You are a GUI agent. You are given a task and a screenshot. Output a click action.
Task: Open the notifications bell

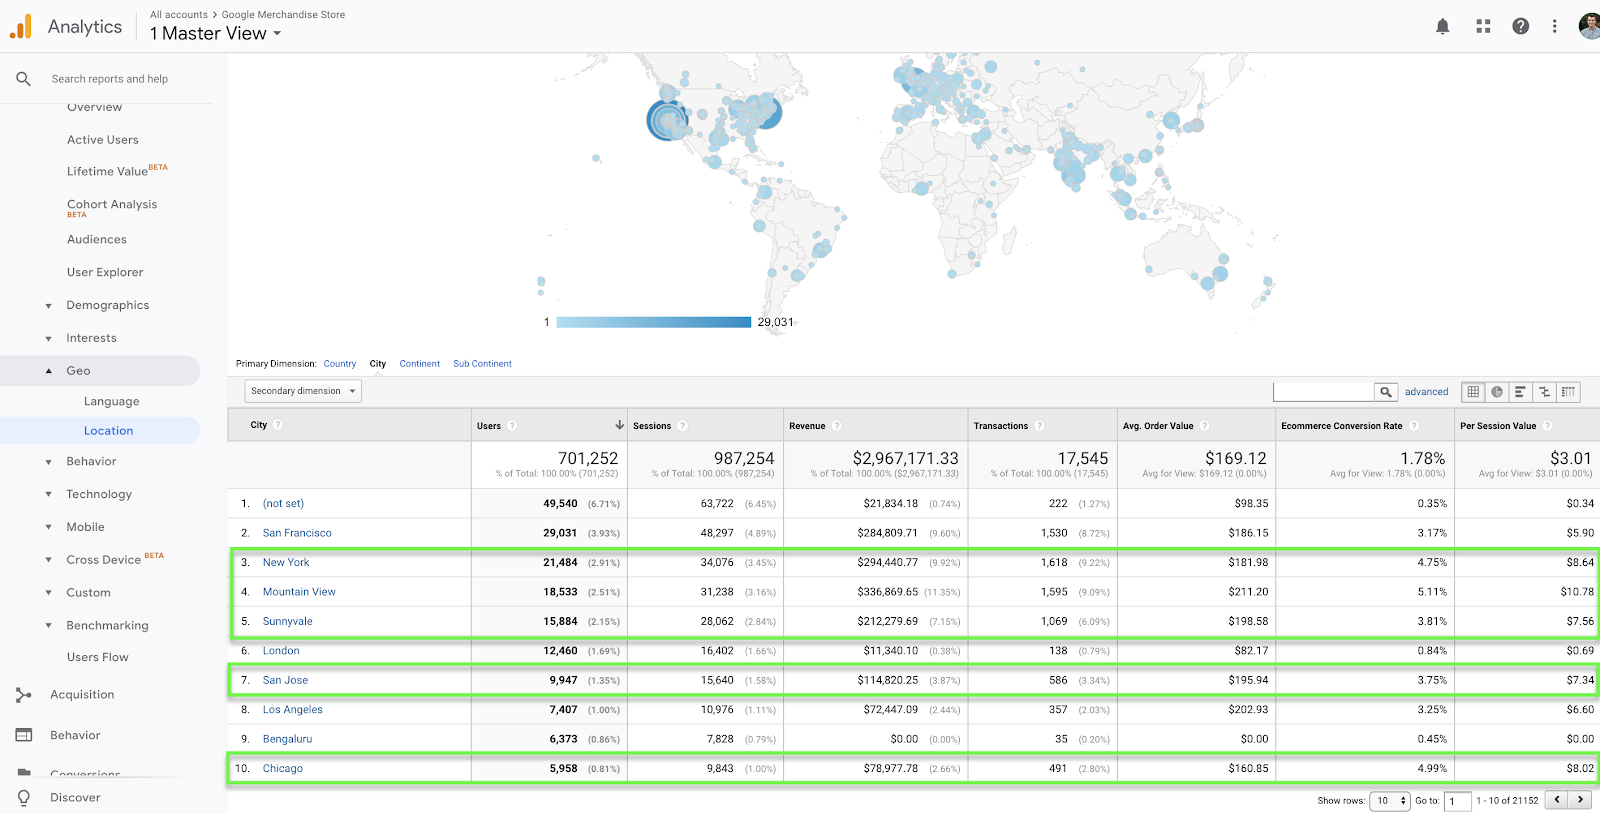coord(1442,26)
